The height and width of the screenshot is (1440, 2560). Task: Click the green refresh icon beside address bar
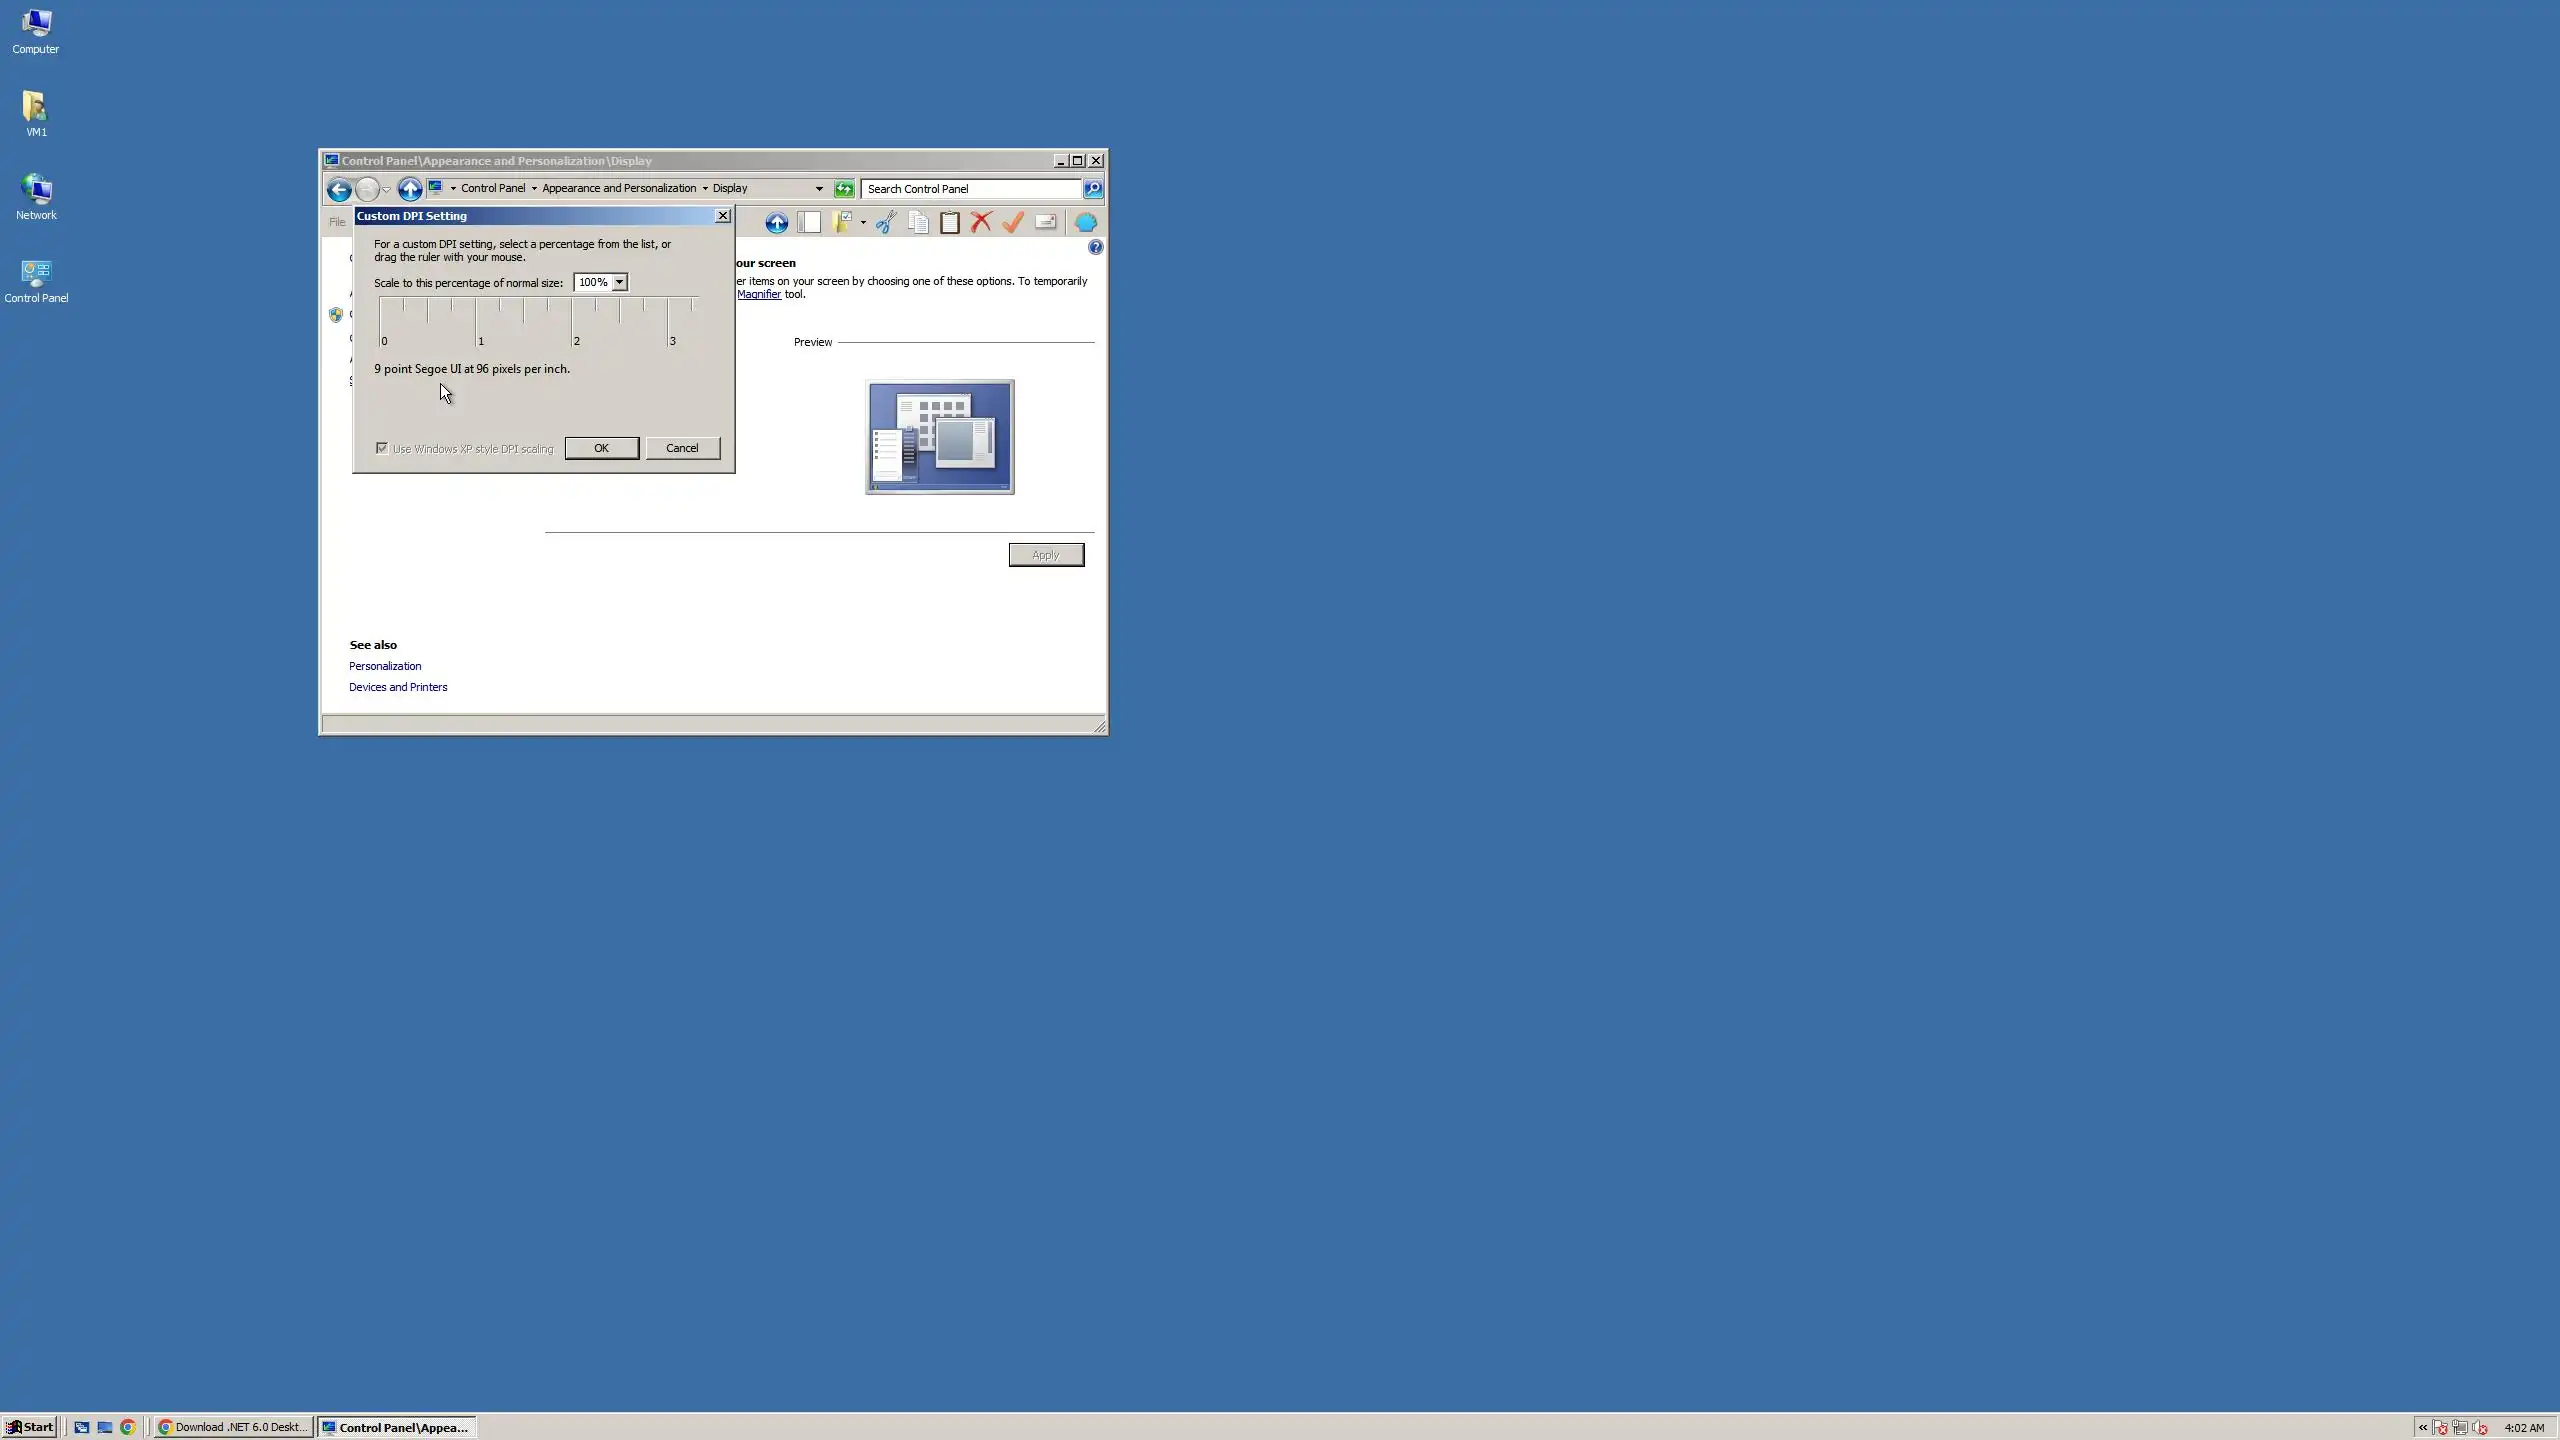(x=844, y=189)
